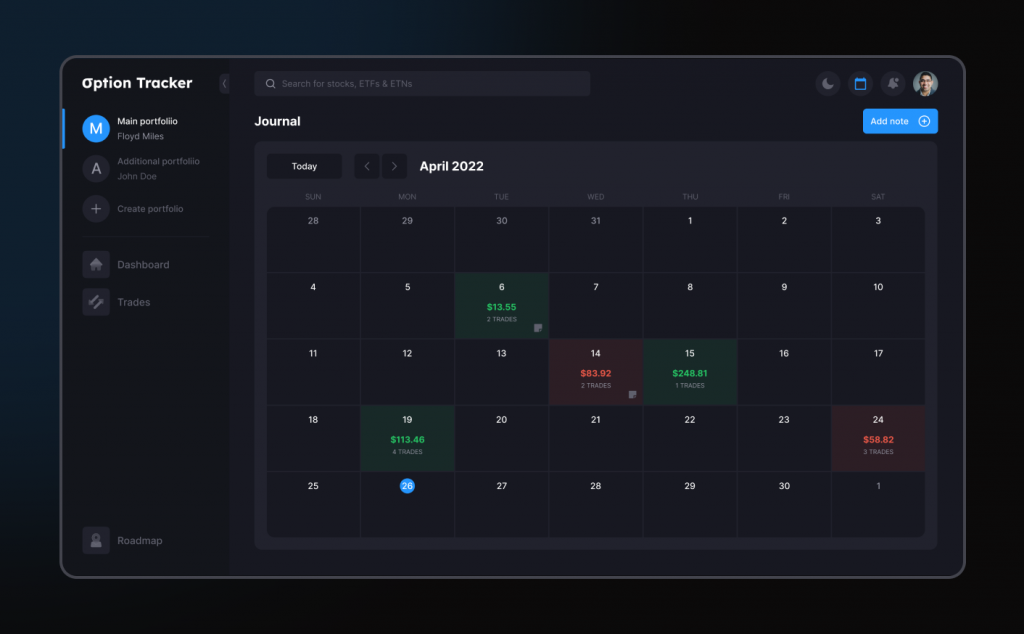Click the Add note button
This screenshot has height=634, width=1024.
coord(900,121)
